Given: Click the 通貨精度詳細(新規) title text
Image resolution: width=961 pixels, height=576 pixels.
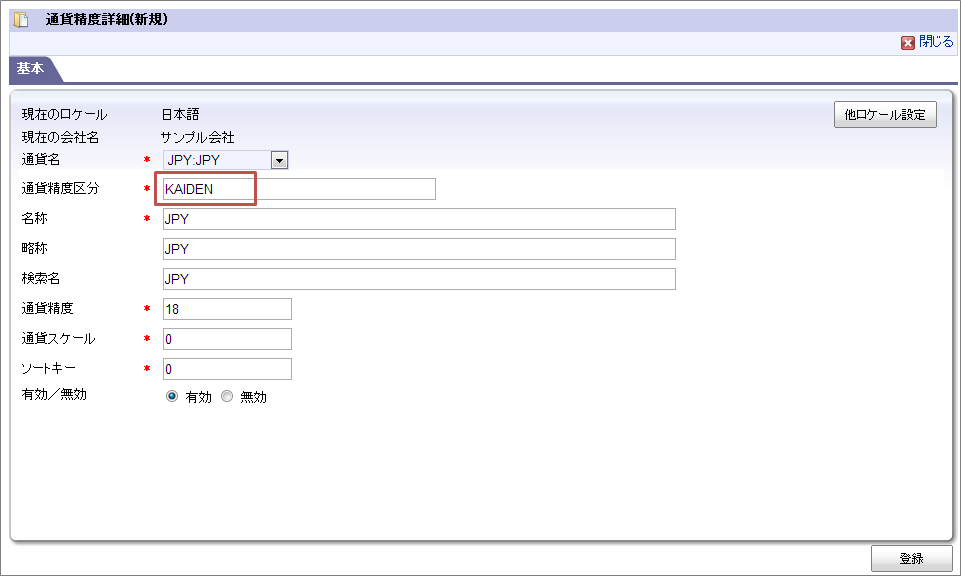Looking at the screenshot, I should tap(107, 20).
